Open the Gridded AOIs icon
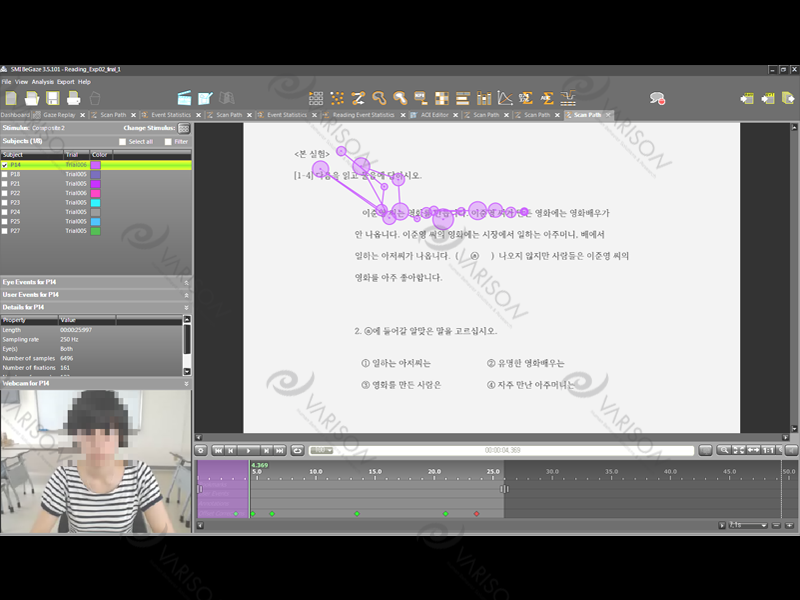Viewport: 800px width, 600px height. (442, 98)
